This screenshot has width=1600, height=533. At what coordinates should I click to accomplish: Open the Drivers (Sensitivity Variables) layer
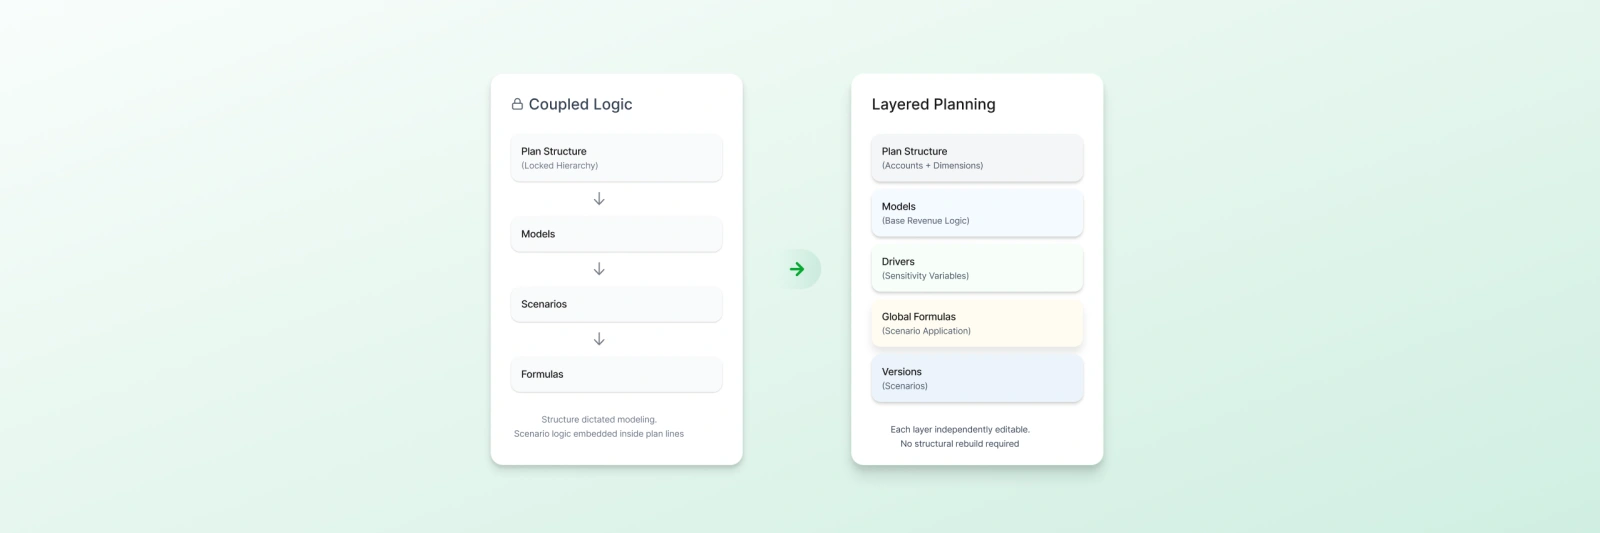[x=977, y=268]
